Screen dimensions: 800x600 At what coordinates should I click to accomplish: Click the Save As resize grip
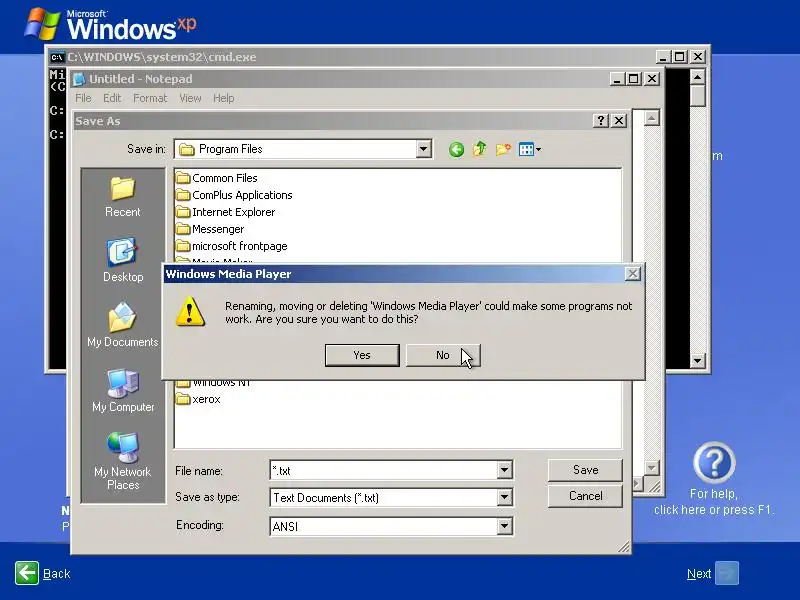[x=623, y=547]
